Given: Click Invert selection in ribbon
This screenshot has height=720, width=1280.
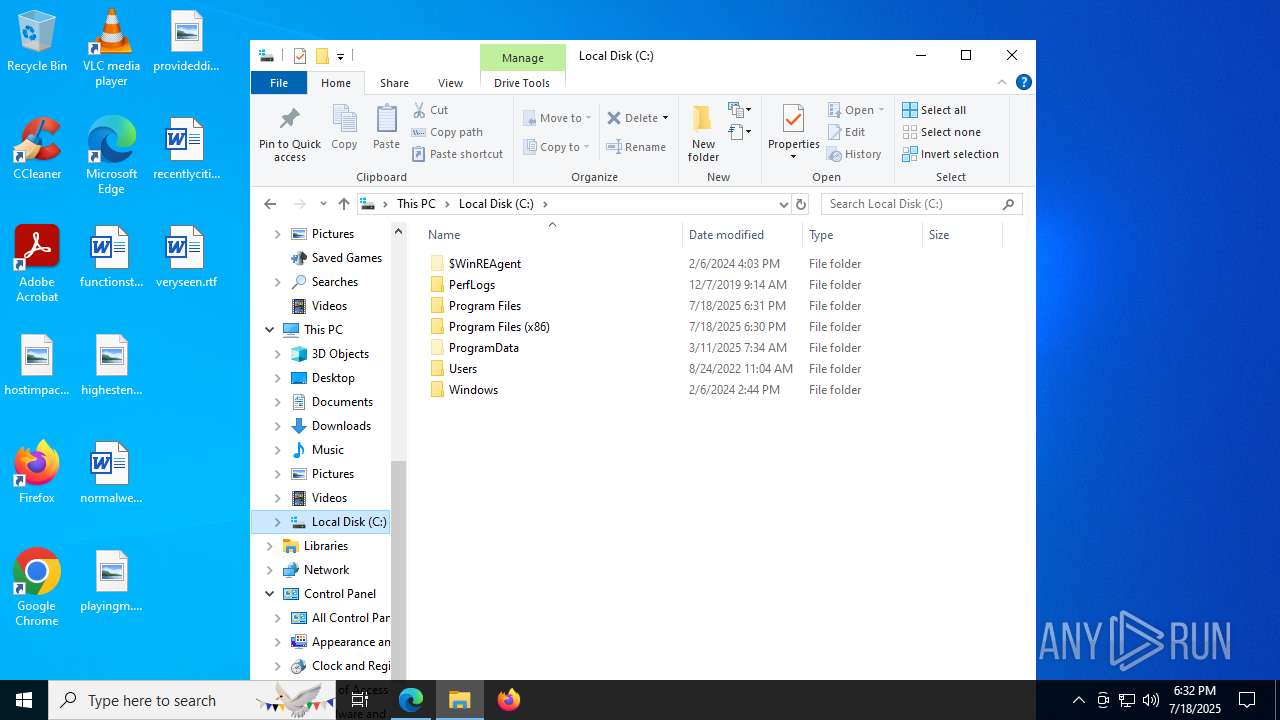Looking at the screenshot, I should tap(950, 154).
